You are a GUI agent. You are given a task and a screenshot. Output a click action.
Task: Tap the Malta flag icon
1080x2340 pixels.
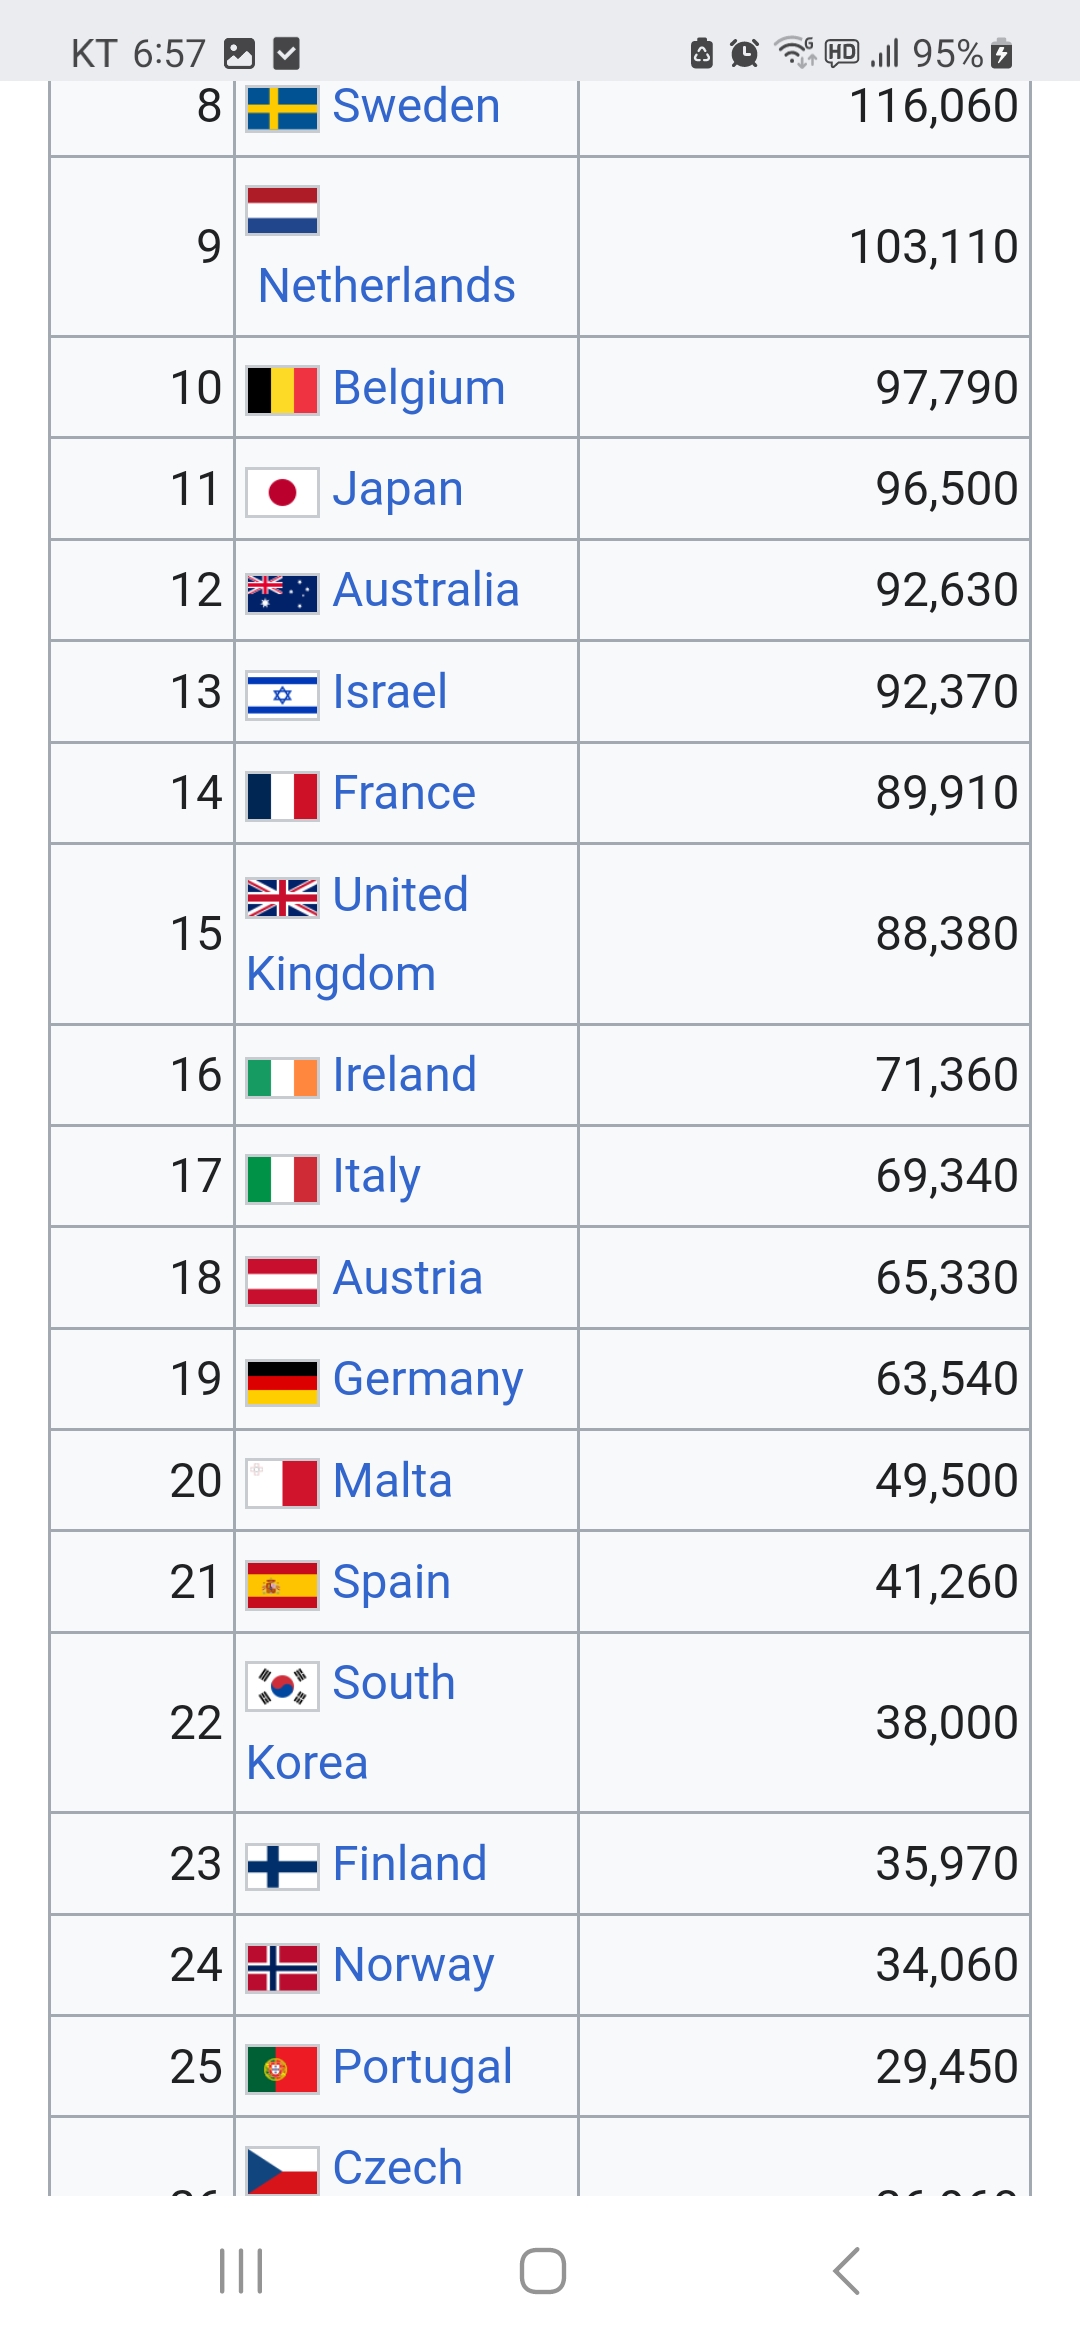point(283,1483)
